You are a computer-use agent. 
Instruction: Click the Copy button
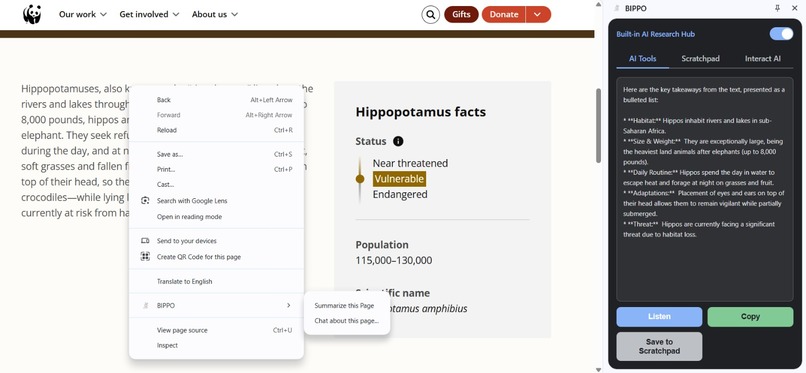[x=750, y=316]
